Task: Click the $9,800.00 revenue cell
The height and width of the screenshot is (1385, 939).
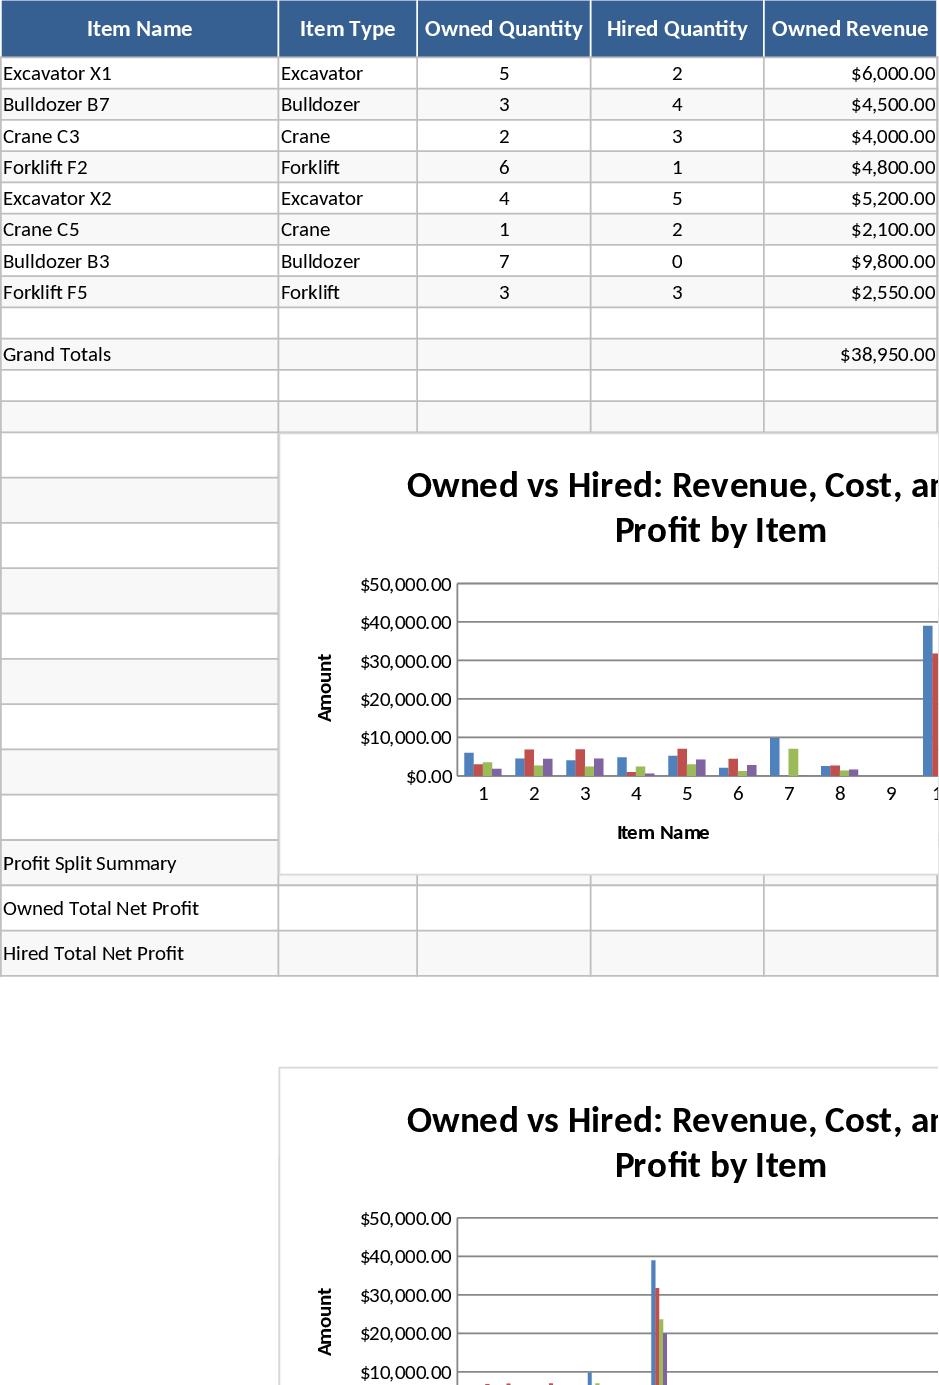Action: pyautogui.click(x=850, y=262)
